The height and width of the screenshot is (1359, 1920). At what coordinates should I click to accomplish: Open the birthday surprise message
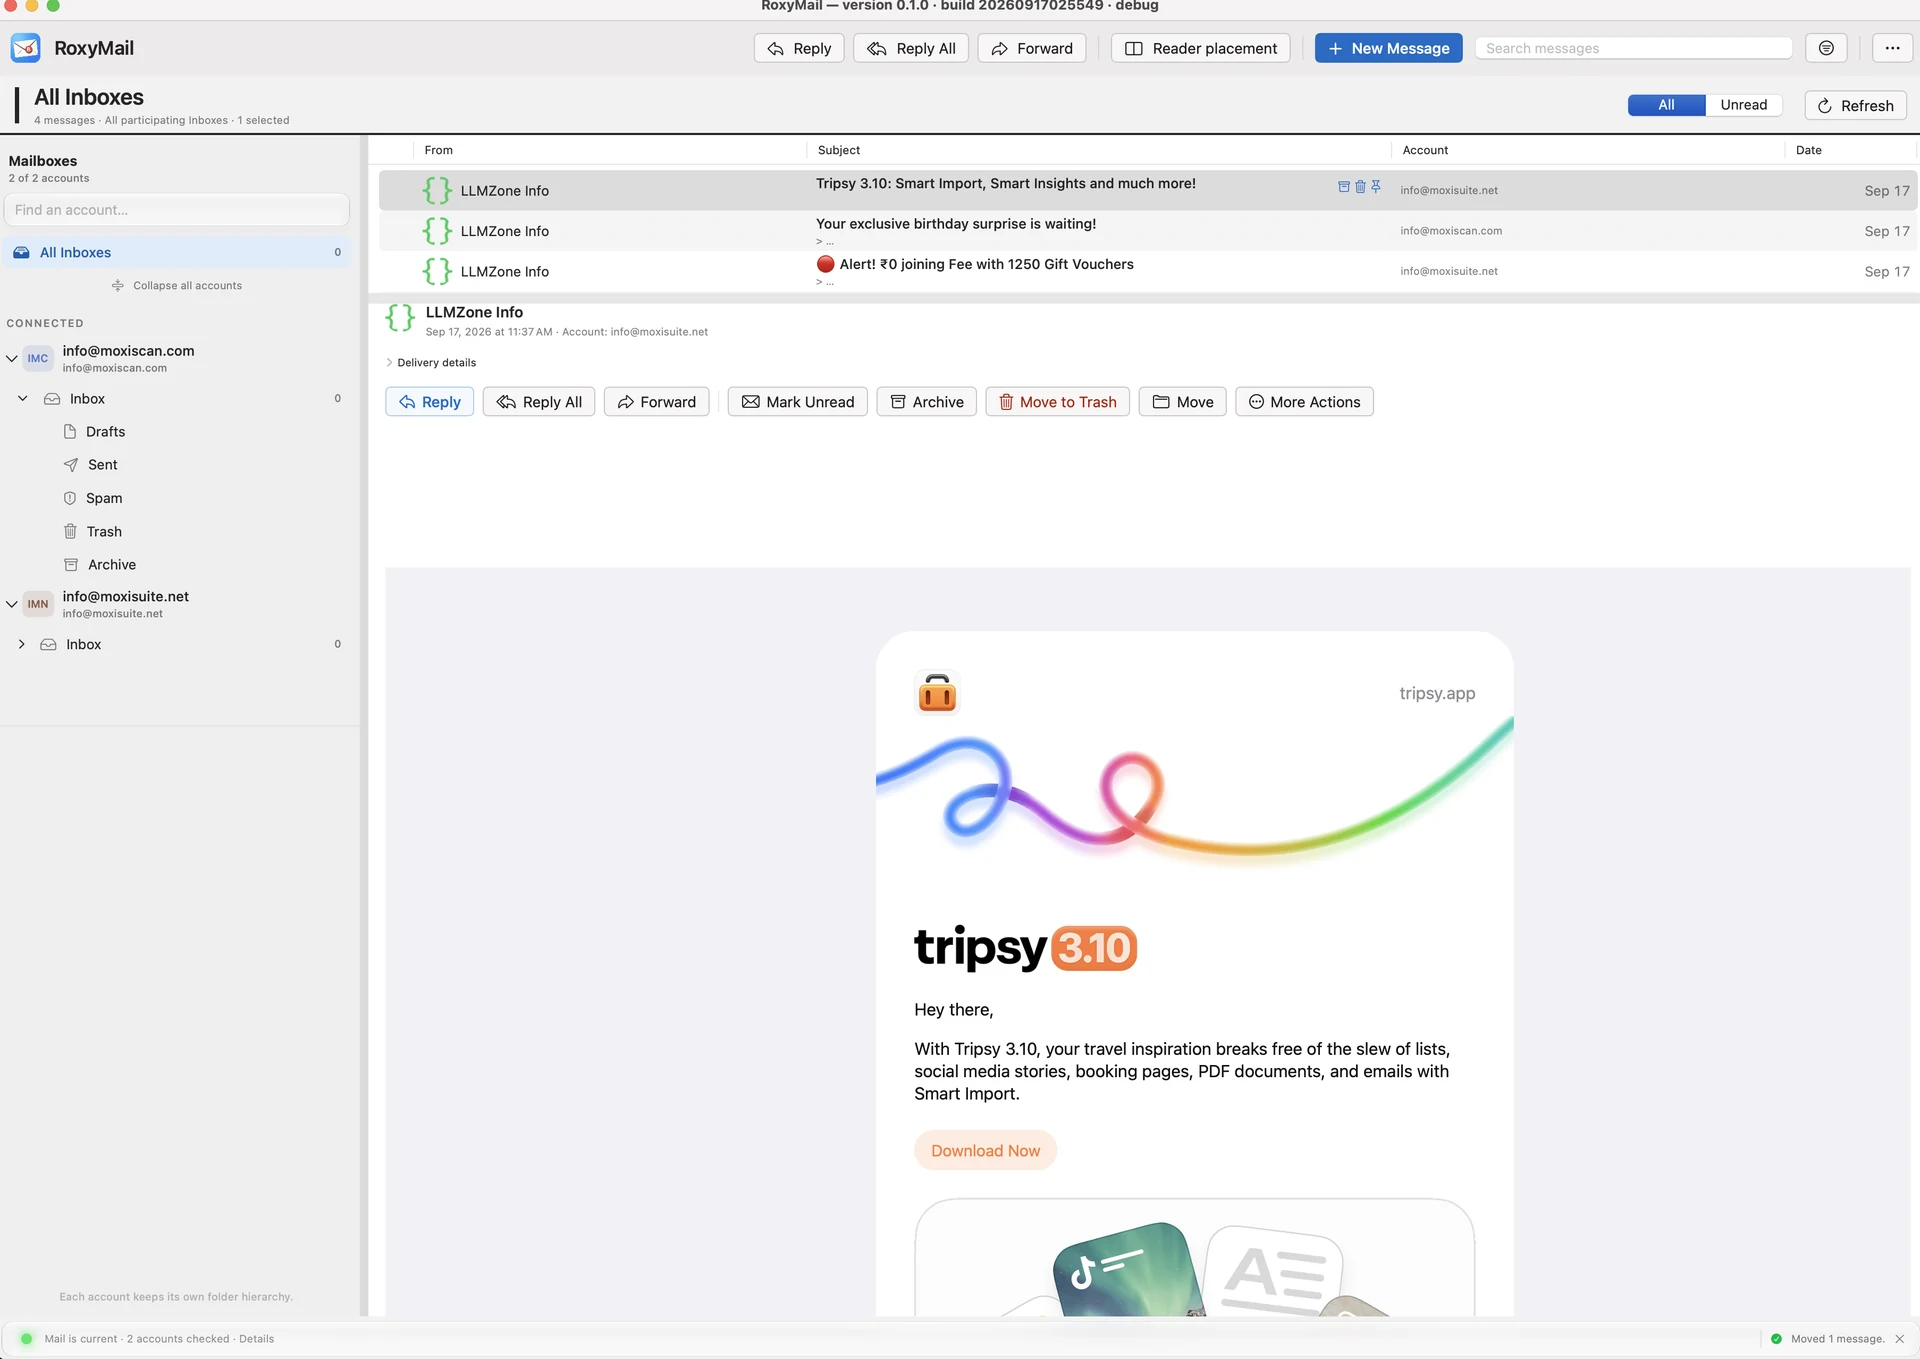1148,231
